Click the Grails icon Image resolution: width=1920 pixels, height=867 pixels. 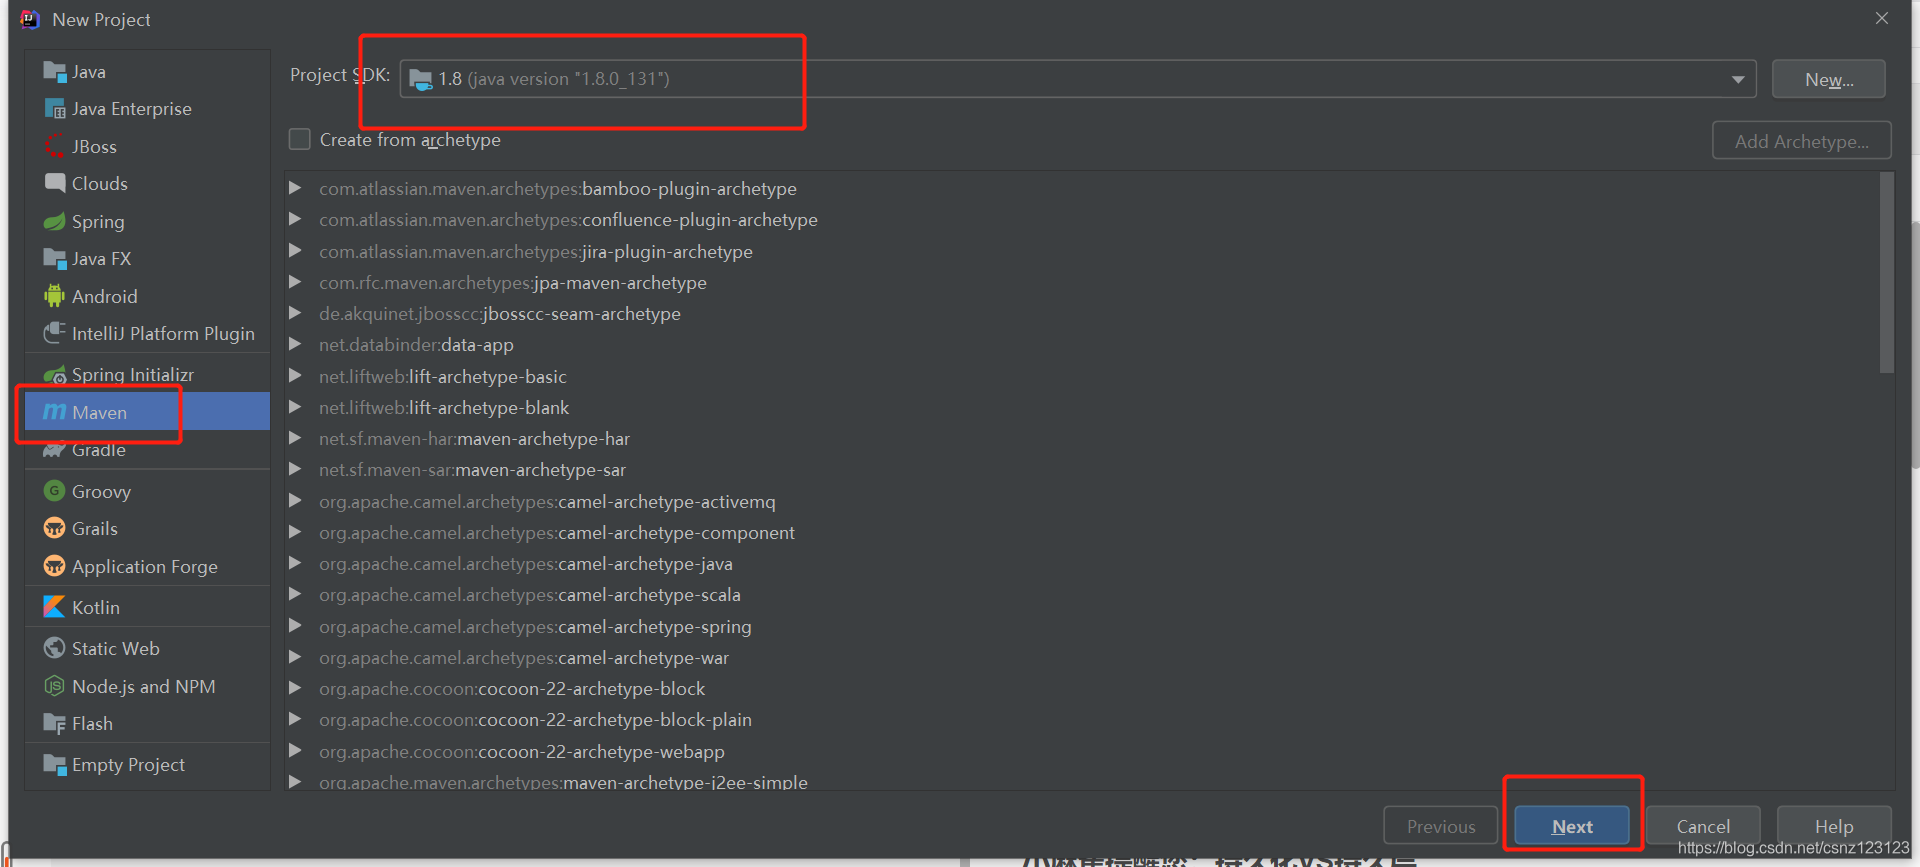(54, 529)
